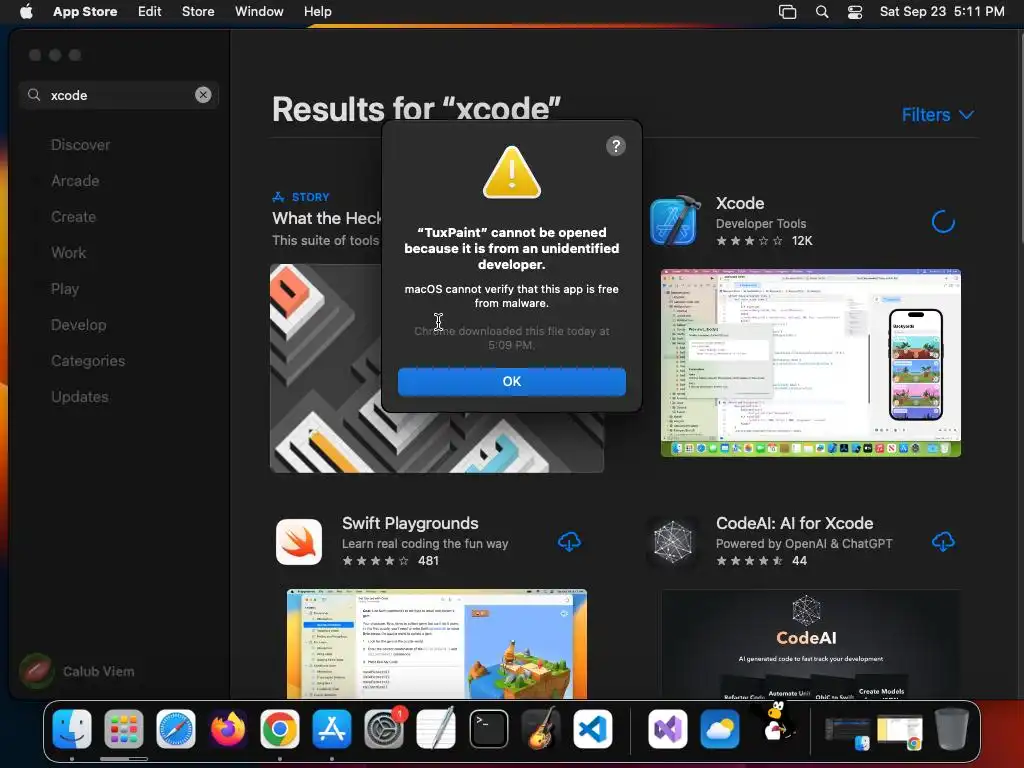This screenshot has width=1024, height=768.
Task: Open the weather cloud app in Dock
Action: click(720, 729)
